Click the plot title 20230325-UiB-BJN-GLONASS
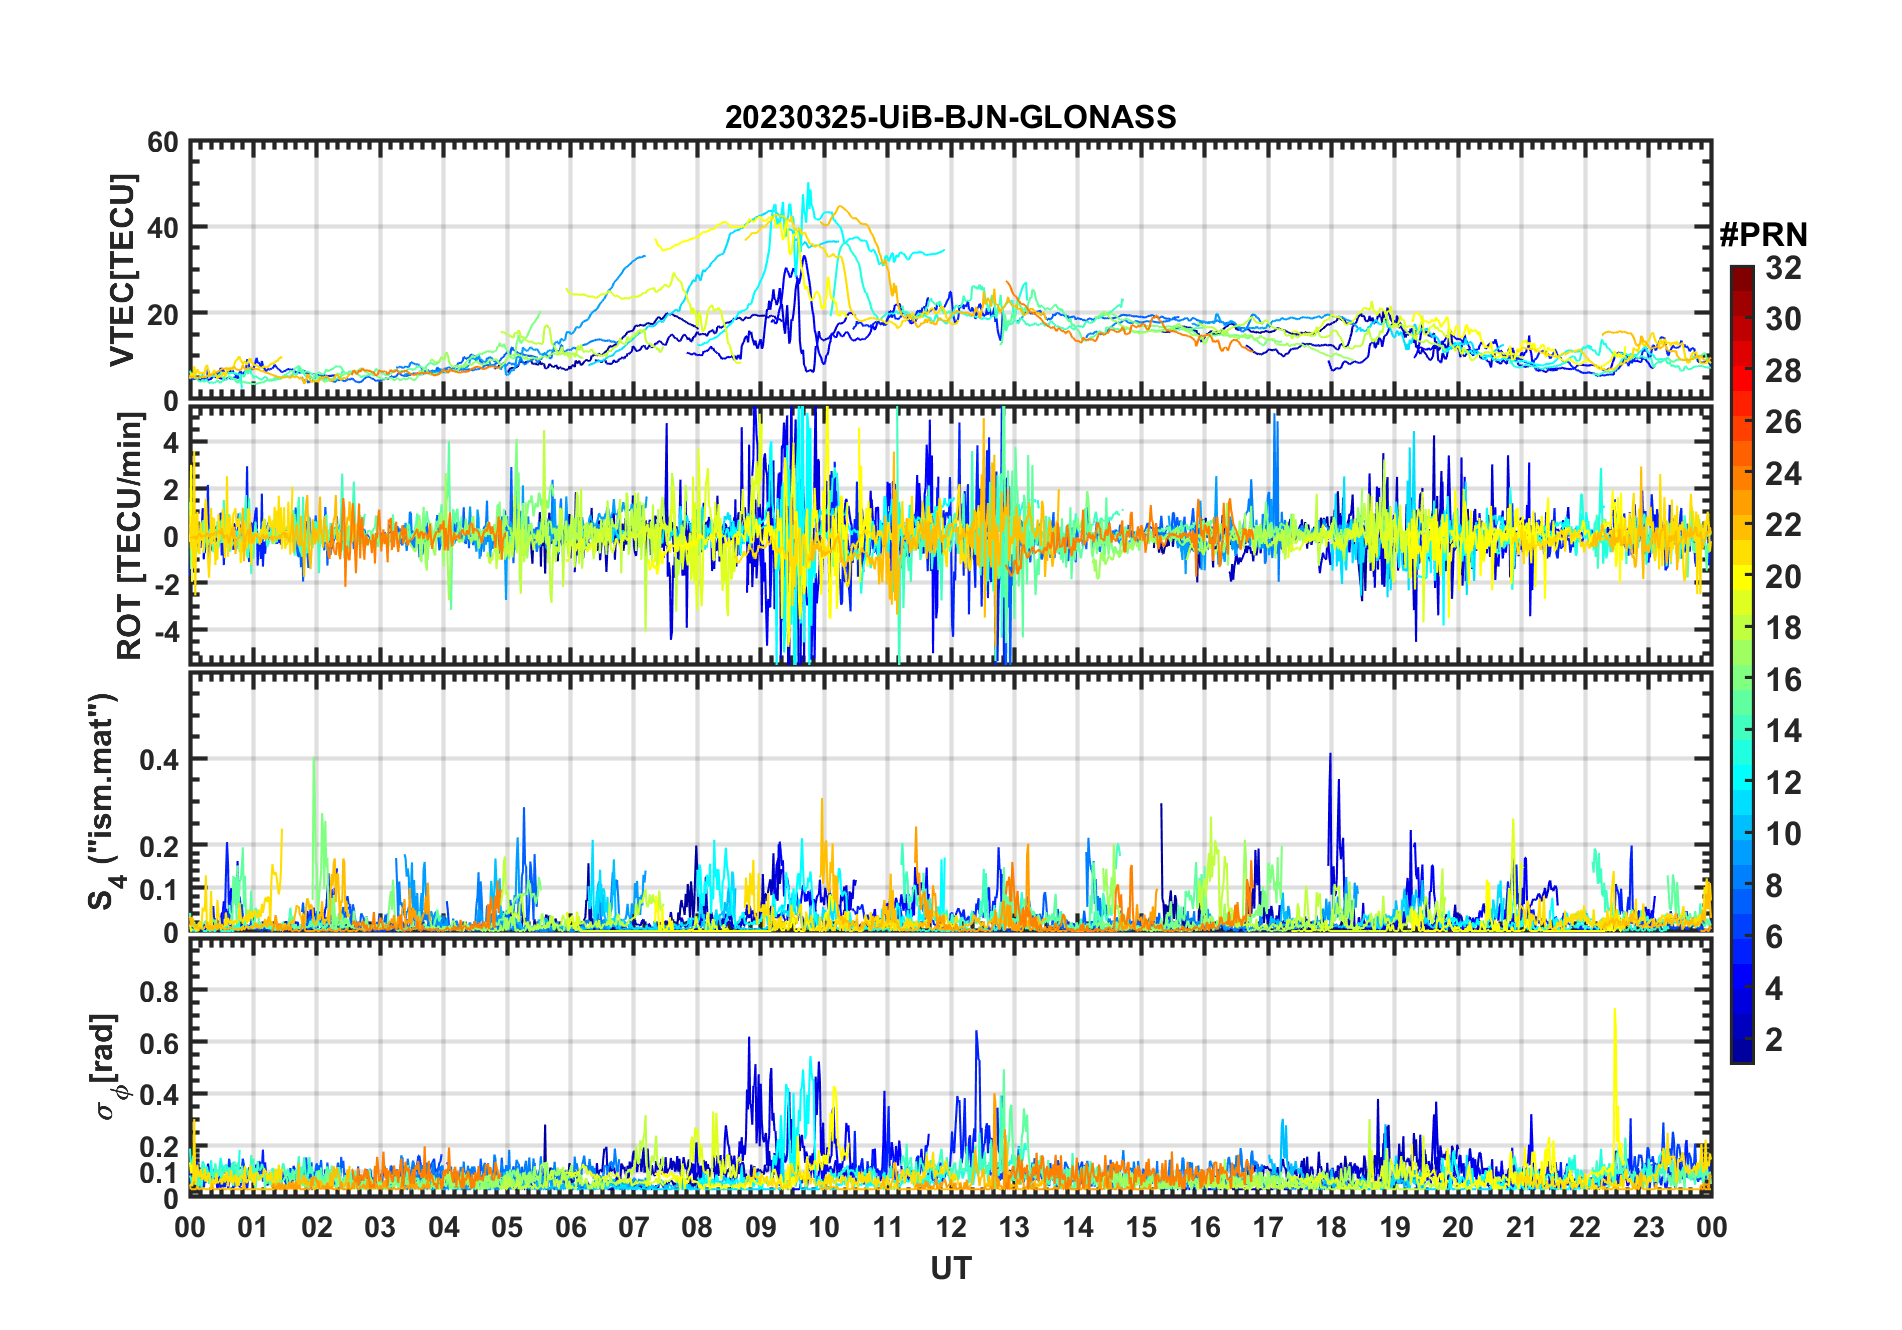Viewport: 1902px width, 1330px height. (950, 117)
